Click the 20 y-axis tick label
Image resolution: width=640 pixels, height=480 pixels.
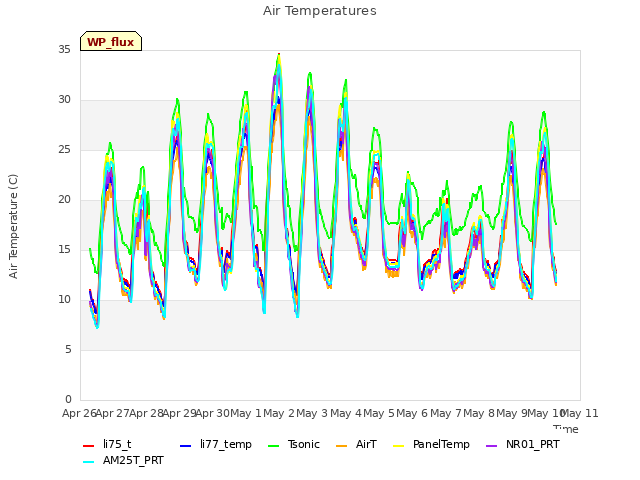tap(64, 200)
